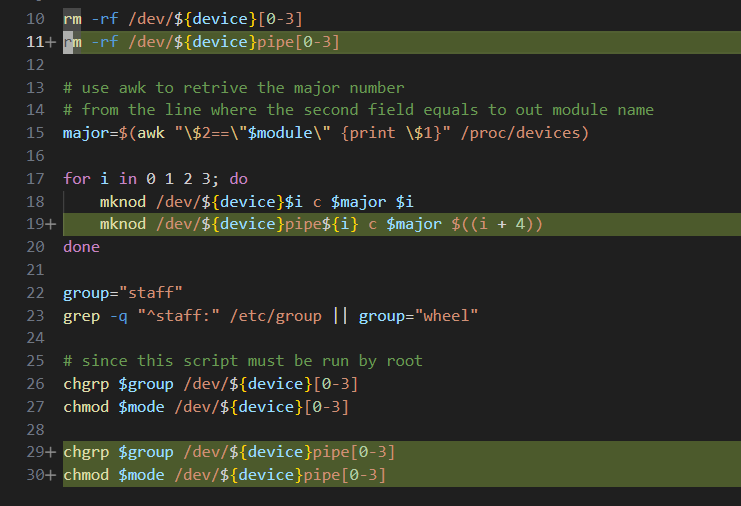The width and height of the screenshot is (741, 506).
Task: Place cursor on the word "done"
Action: coord(81,247)
